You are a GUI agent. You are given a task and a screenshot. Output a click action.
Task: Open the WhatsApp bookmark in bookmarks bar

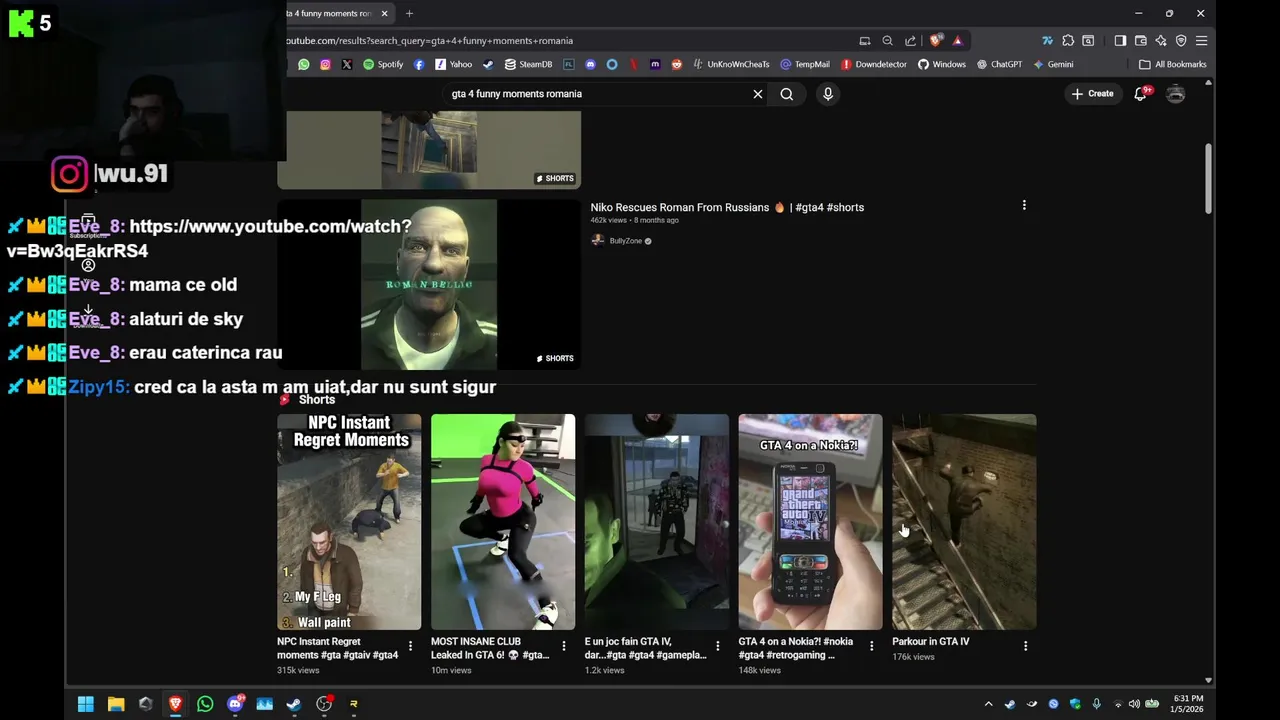(304, 64)
